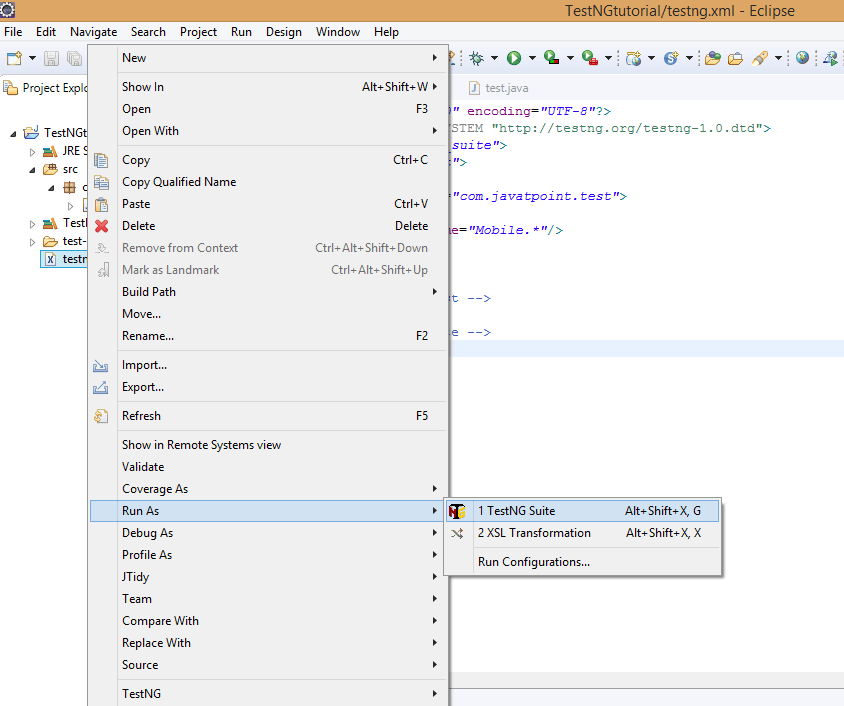Click the Search flashlight icon in toolbar
Image resolution: width=844 pixels, height=706 pixels.
[x=760, y=58]
